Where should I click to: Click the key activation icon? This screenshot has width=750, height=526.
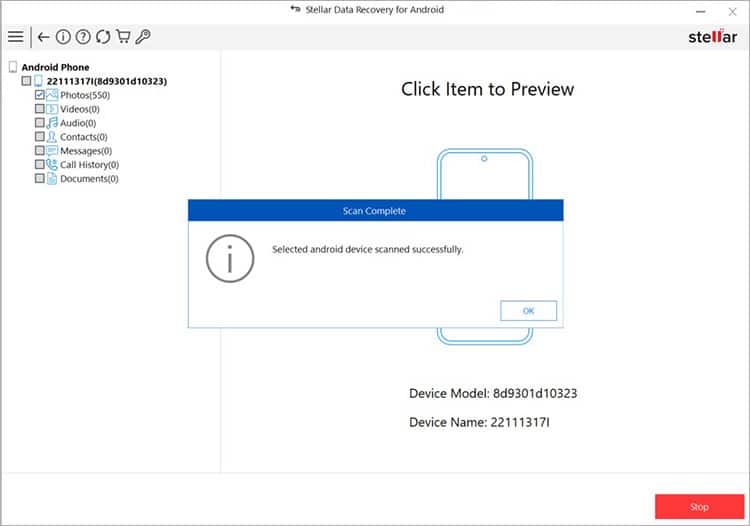click(x=143, y=37)
